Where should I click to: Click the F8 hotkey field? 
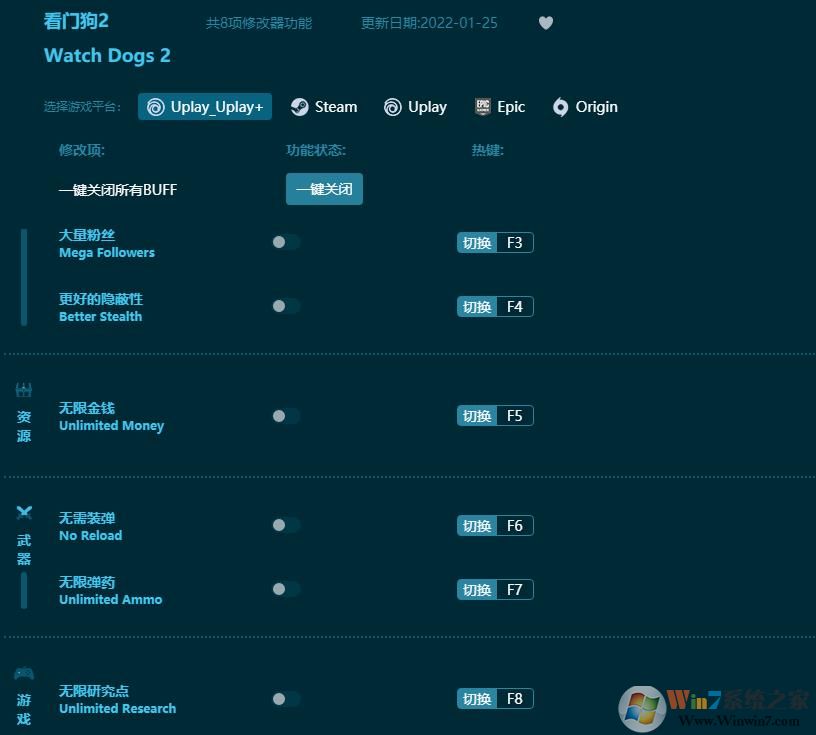point(515,699)
